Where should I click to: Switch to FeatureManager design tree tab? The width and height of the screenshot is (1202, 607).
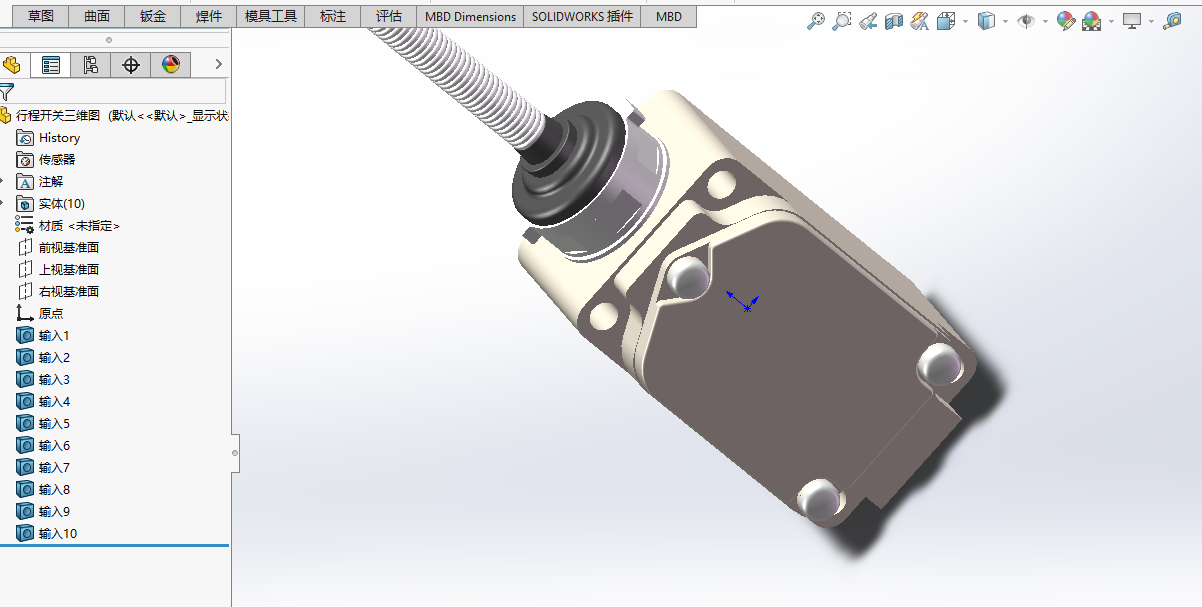click(12, 65)
